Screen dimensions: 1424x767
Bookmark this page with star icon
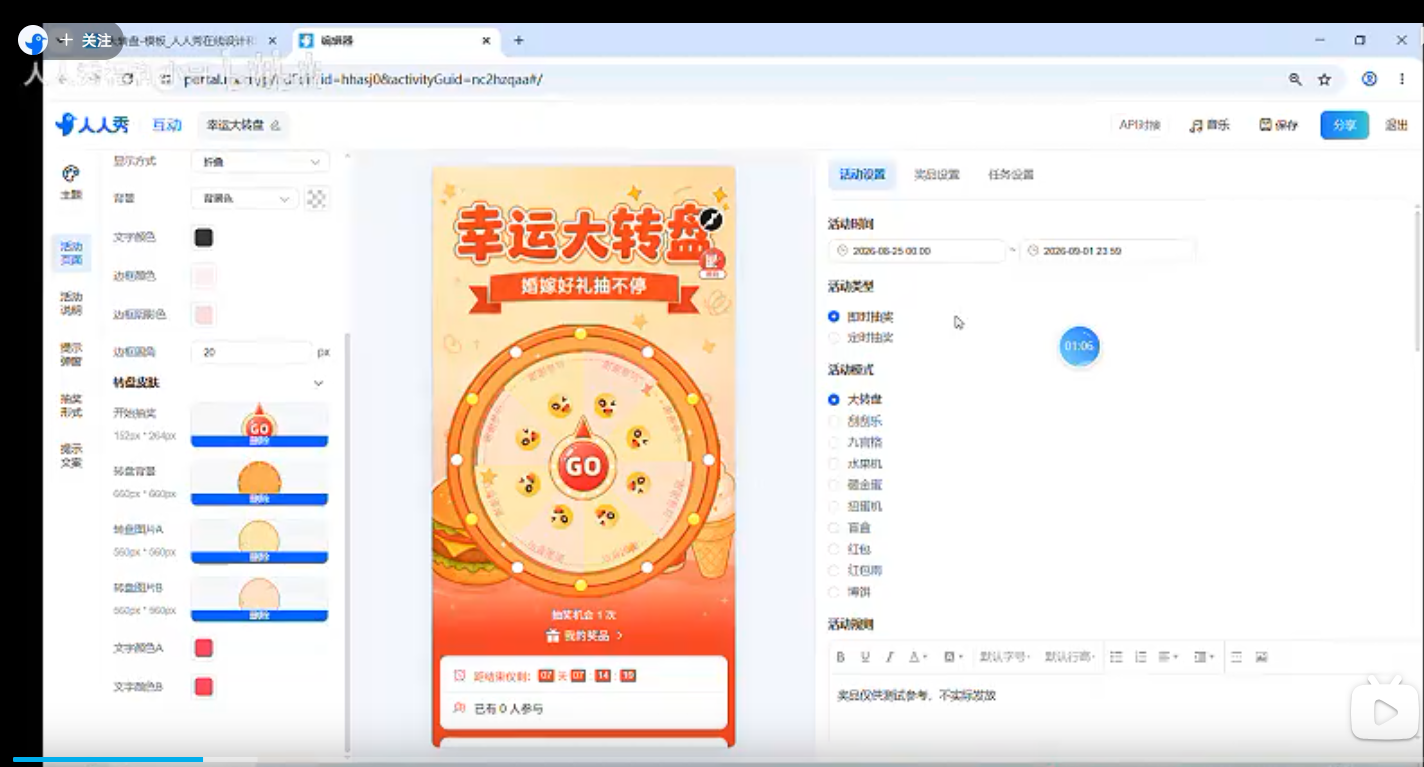point(1324,79)
